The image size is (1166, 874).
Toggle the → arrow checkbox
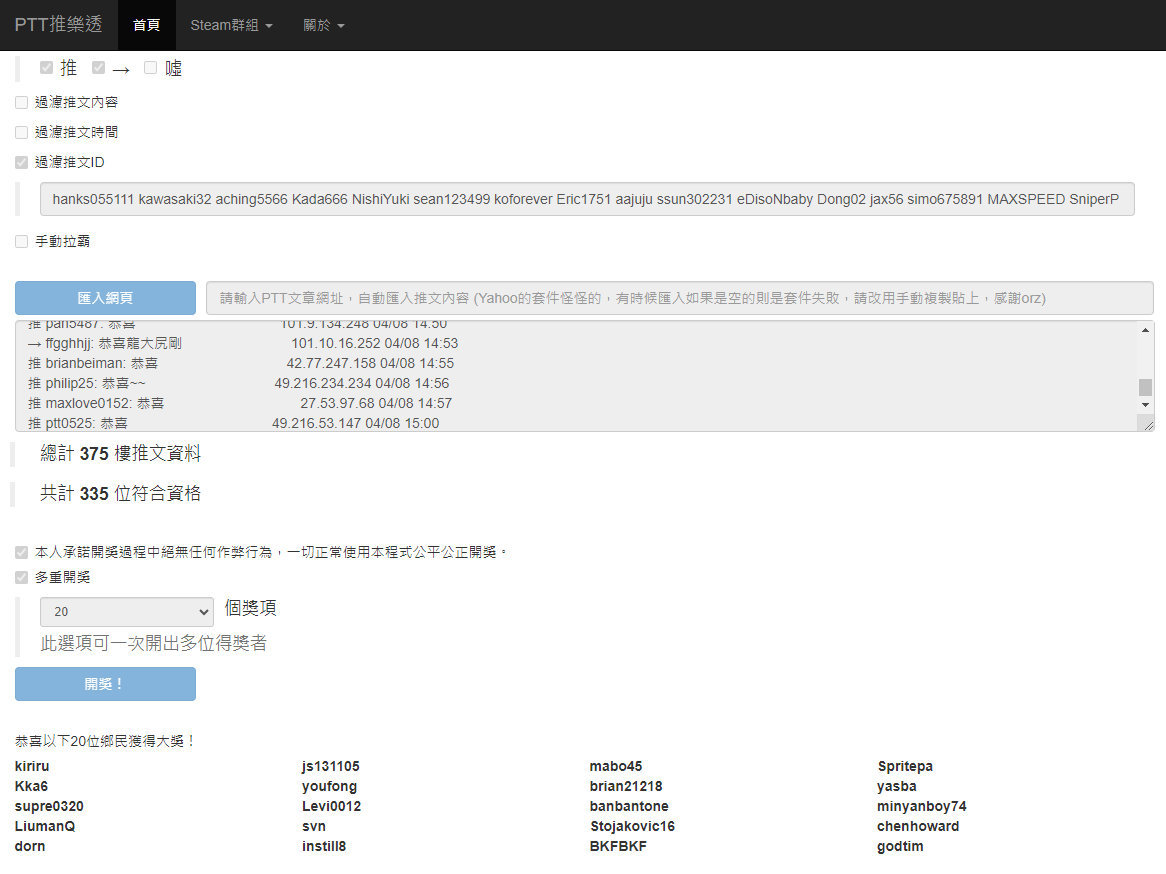click(x=98, y=68)
